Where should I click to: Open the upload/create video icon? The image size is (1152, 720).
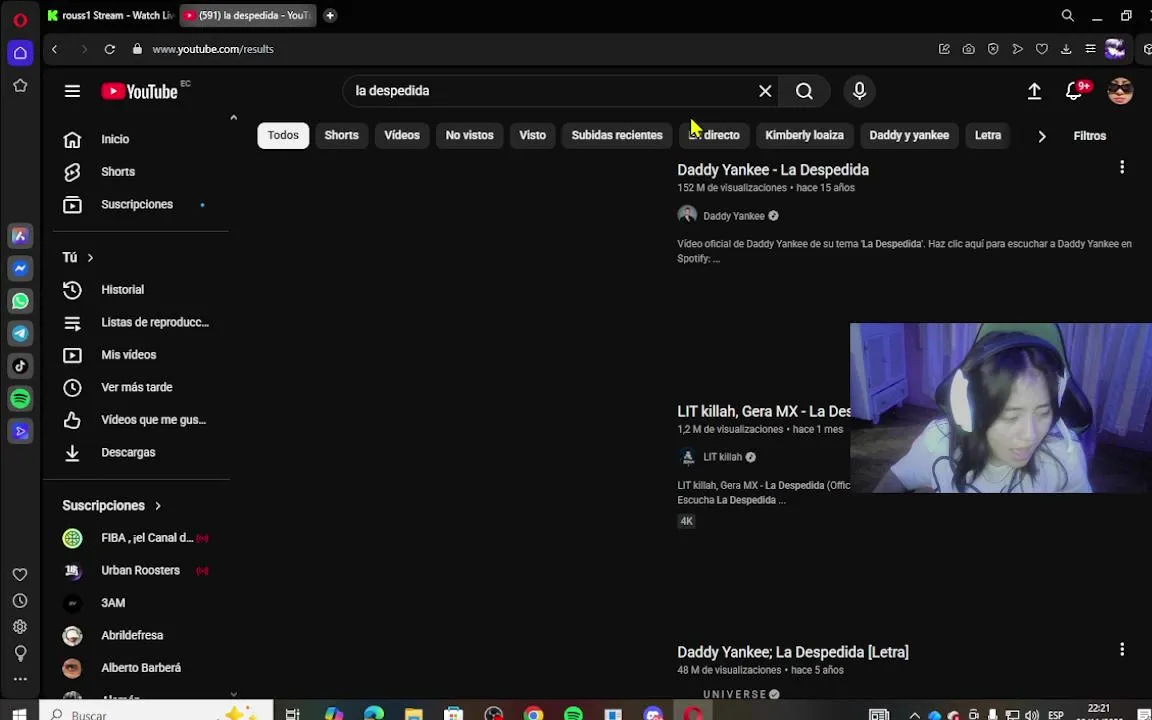pyautogui.click(x=1034, y=91)
